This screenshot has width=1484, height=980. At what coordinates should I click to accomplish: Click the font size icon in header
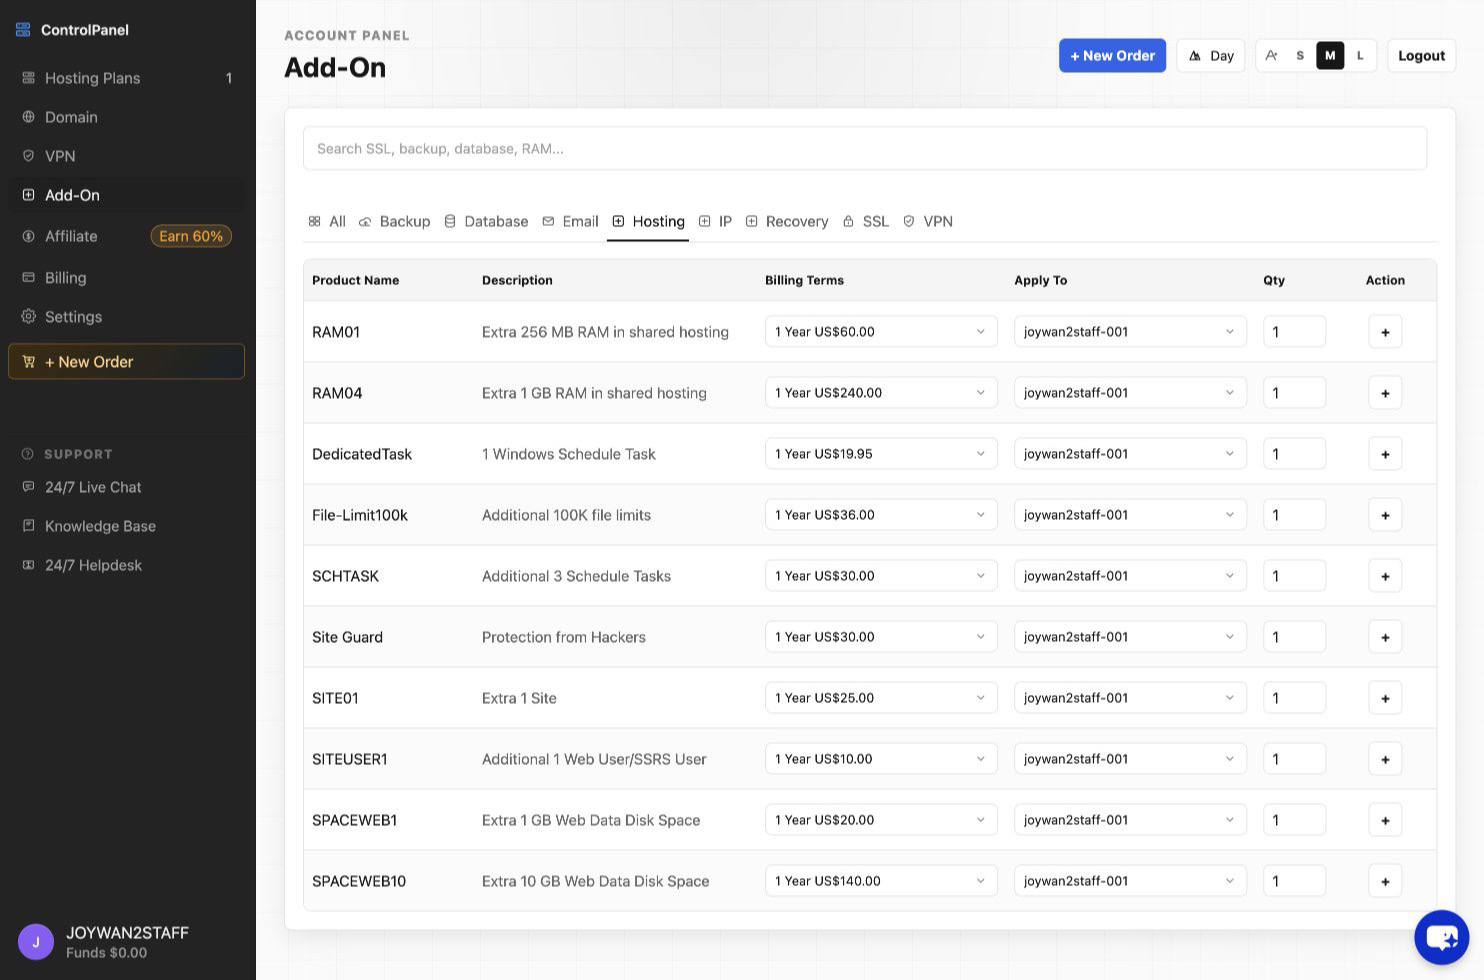click(x=1271, y=56)
